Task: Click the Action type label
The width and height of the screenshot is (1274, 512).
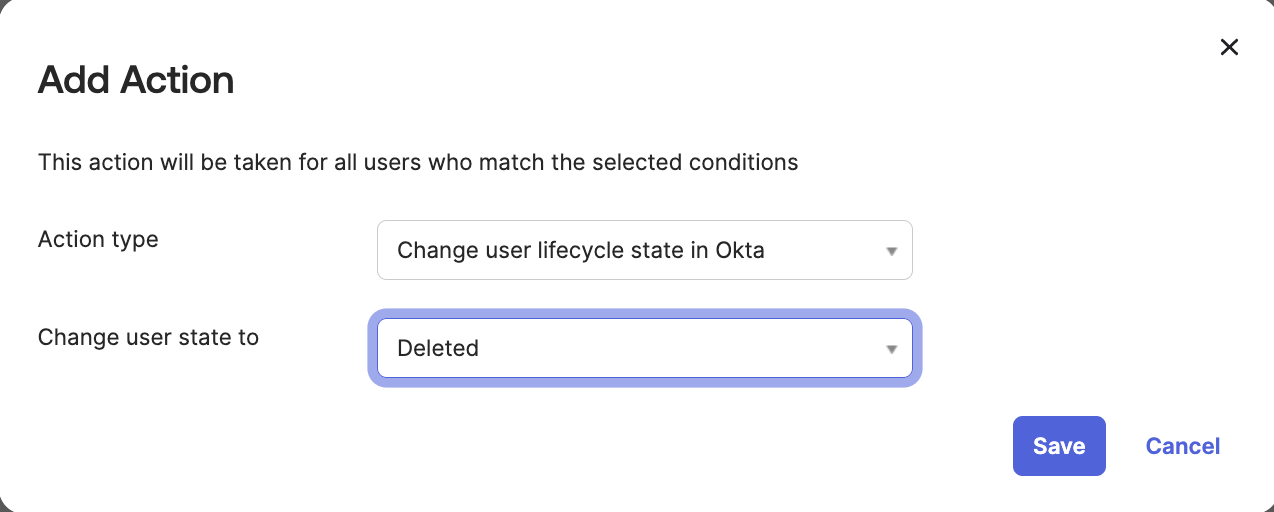Action: [98, 240]
